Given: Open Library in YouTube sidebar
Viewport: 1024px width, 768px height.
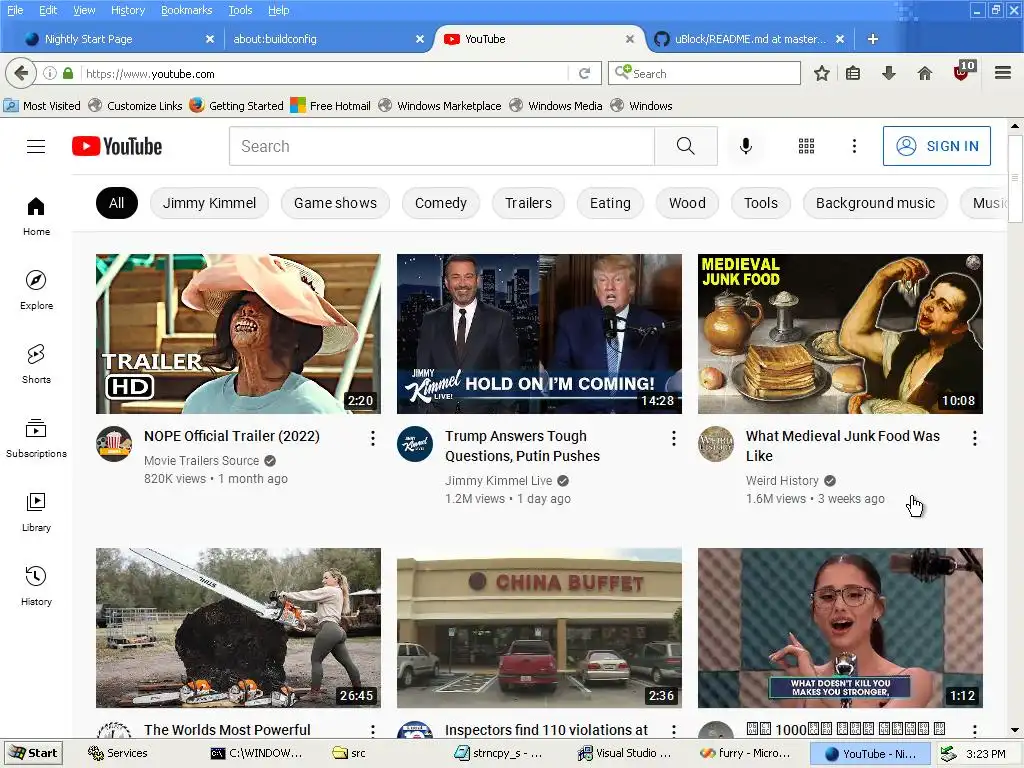Looking at the screenshot, I should click(x=36, y=513).
